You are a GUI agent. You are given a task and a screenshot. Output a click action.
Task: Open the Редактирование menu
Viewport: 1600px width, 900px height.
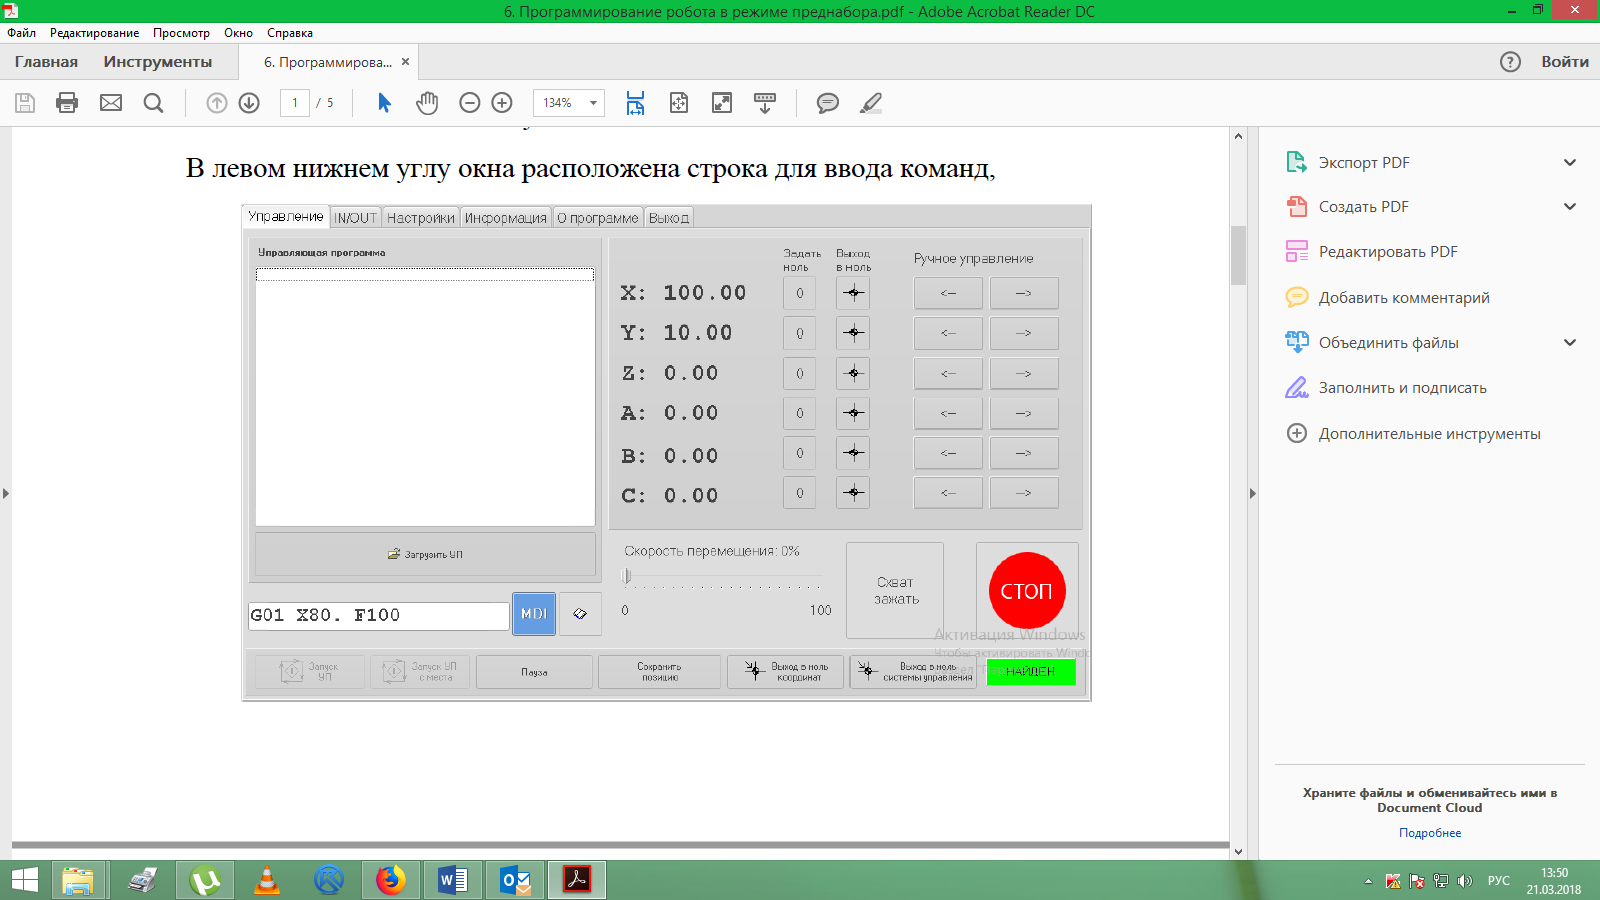[x=95, y=33]
